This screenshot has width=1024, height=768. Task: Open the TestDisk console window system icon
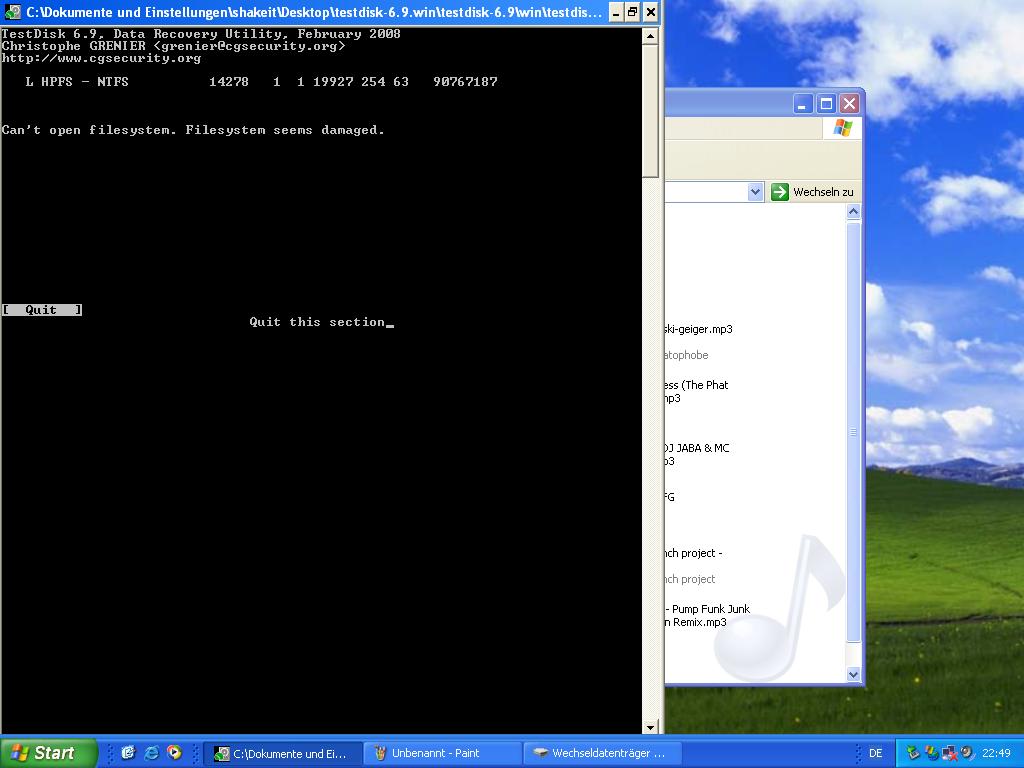point(12,12)
